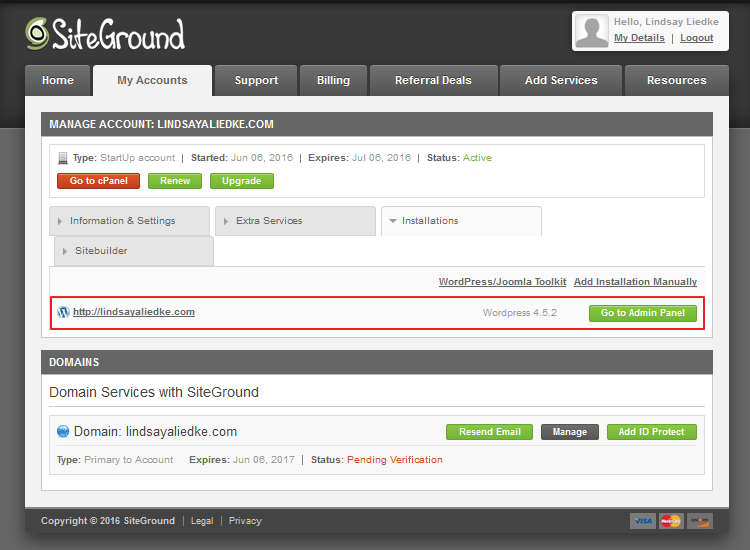Click the Legal footer link
The image size is (750, 550).
[202, 521]
